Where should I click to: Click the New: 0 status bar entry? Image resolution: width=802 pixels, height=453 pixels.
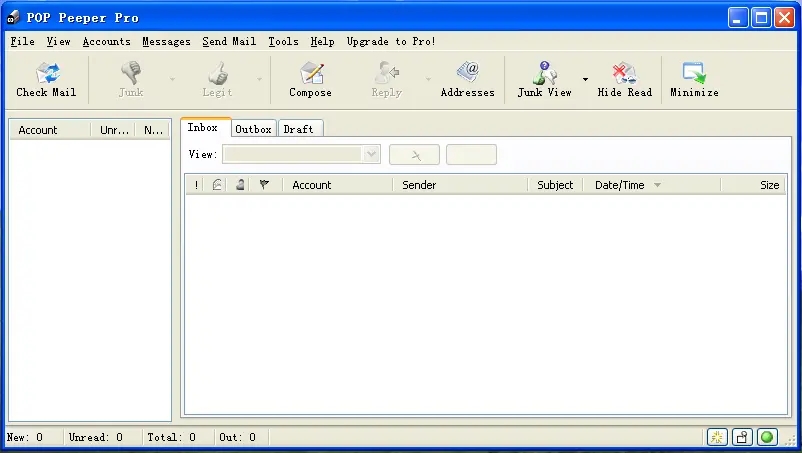[x=25, y=437]
